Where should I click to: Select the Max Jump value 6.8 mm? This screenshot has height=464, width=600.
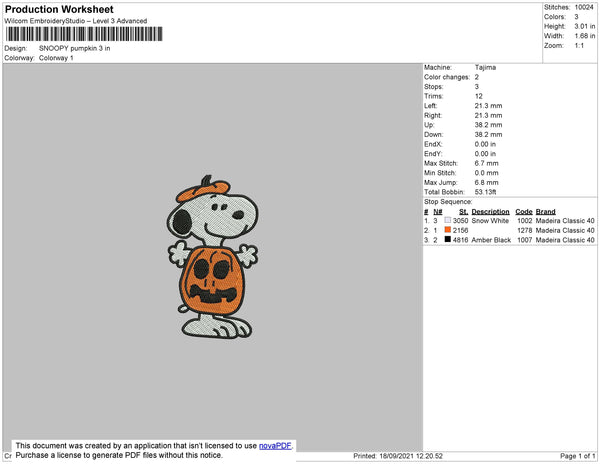click(x=486, y=182)
